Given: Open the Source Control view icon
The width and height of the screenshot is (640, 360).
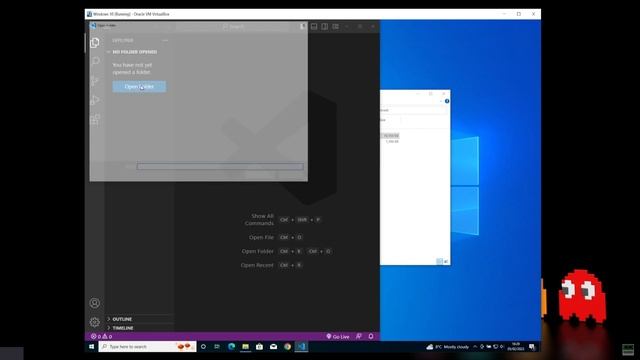Looking at the screenshot, I should (95, 81).
